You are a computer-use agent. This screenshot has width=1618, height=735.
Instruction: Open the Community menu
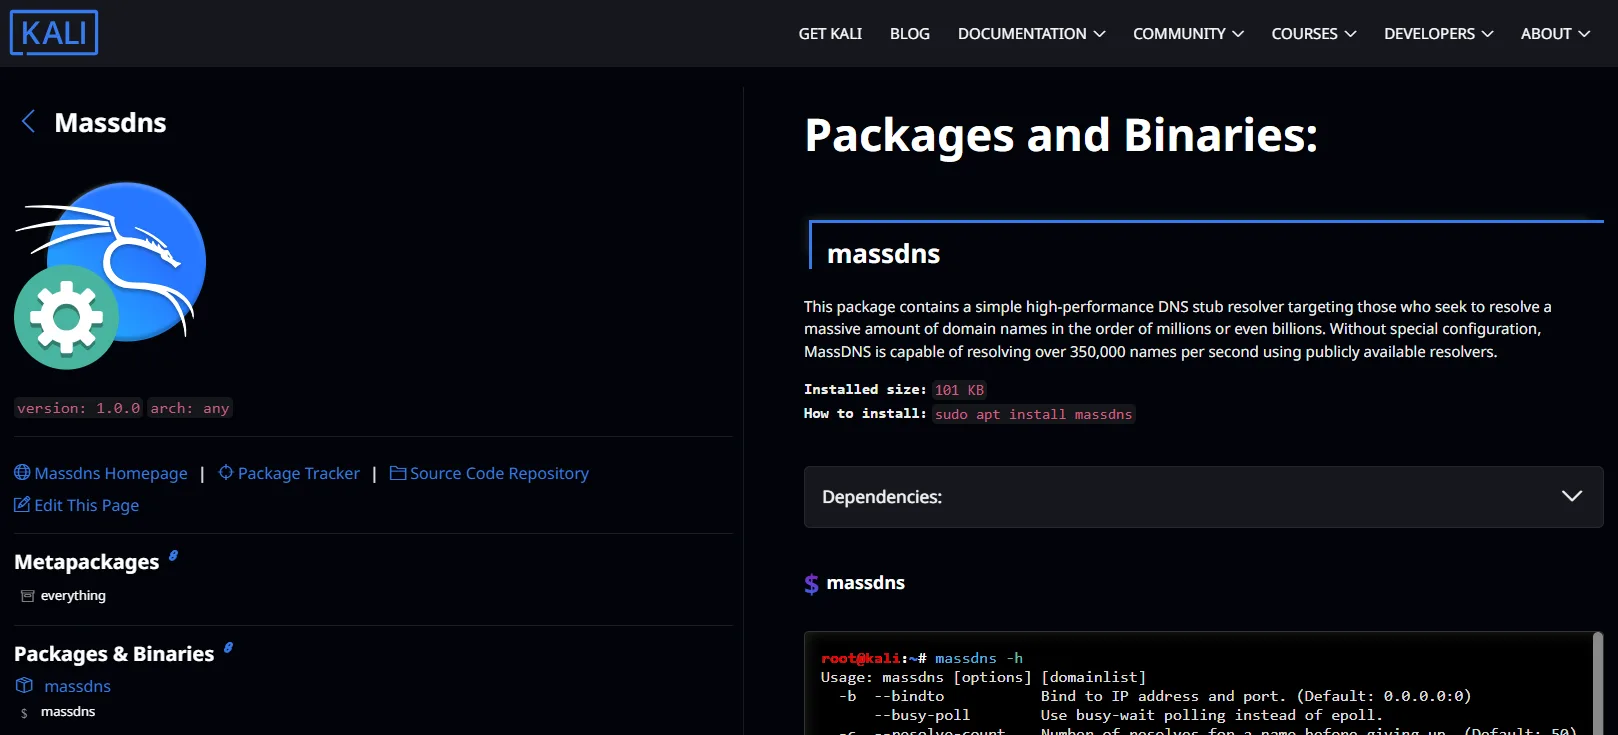1188,34
